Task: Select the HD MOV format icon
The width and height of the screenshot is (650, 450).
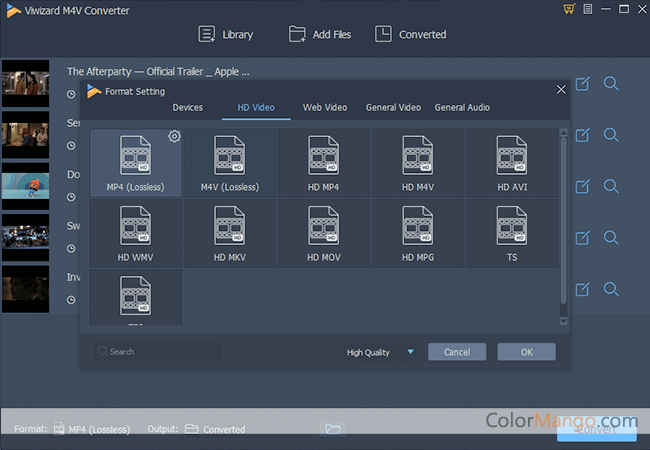Action: click(x=323, y=226)
